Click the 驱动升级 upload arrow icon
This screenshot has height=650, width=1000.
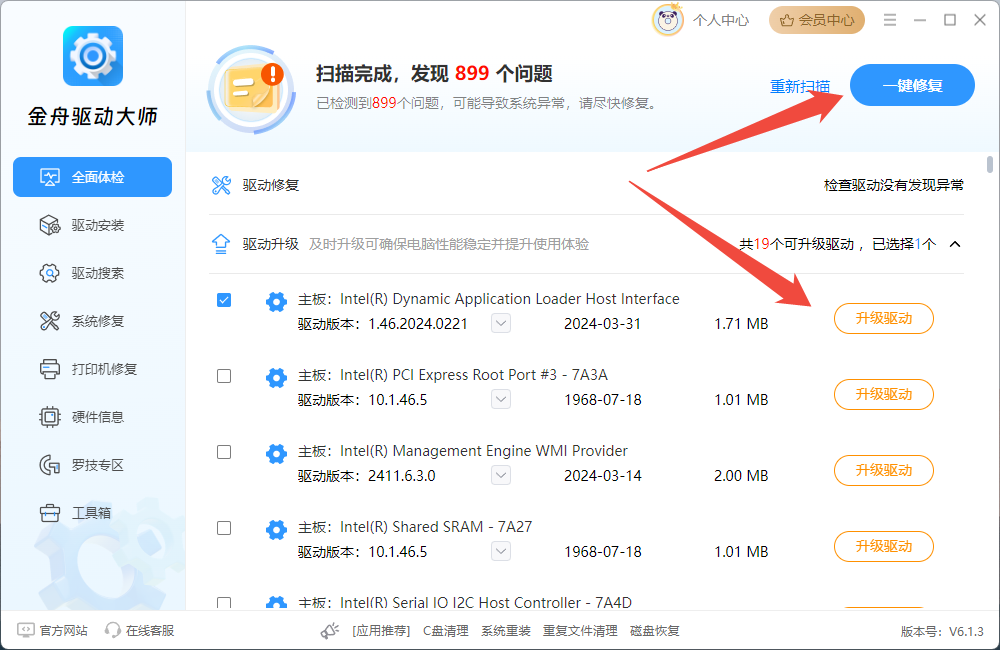point(221,244)
